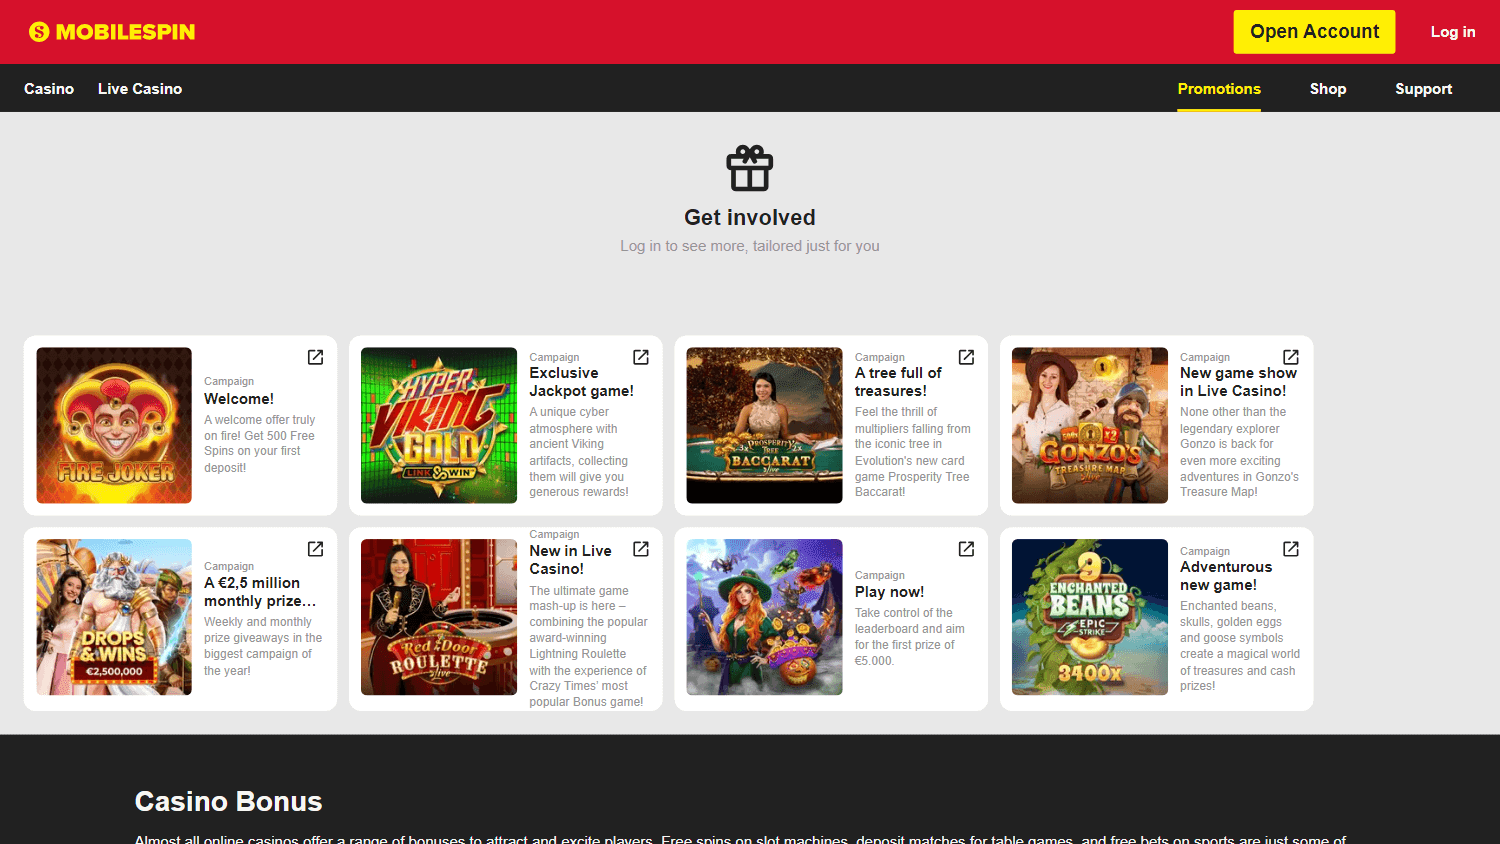
Task: Open the Shop menu item
Action: click(x=1328, y=89)
